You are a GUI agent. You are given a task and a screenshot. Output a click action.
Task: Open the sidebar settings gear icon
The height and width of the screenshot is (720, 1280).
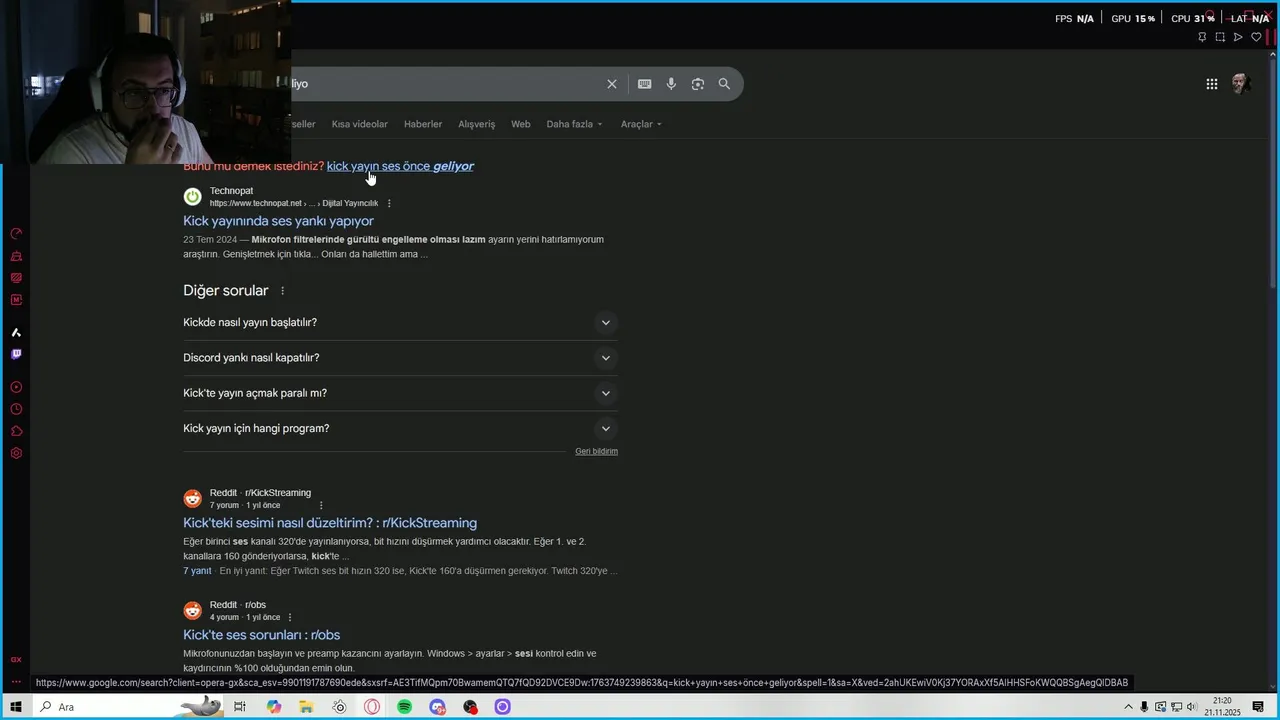pos(16,453)
